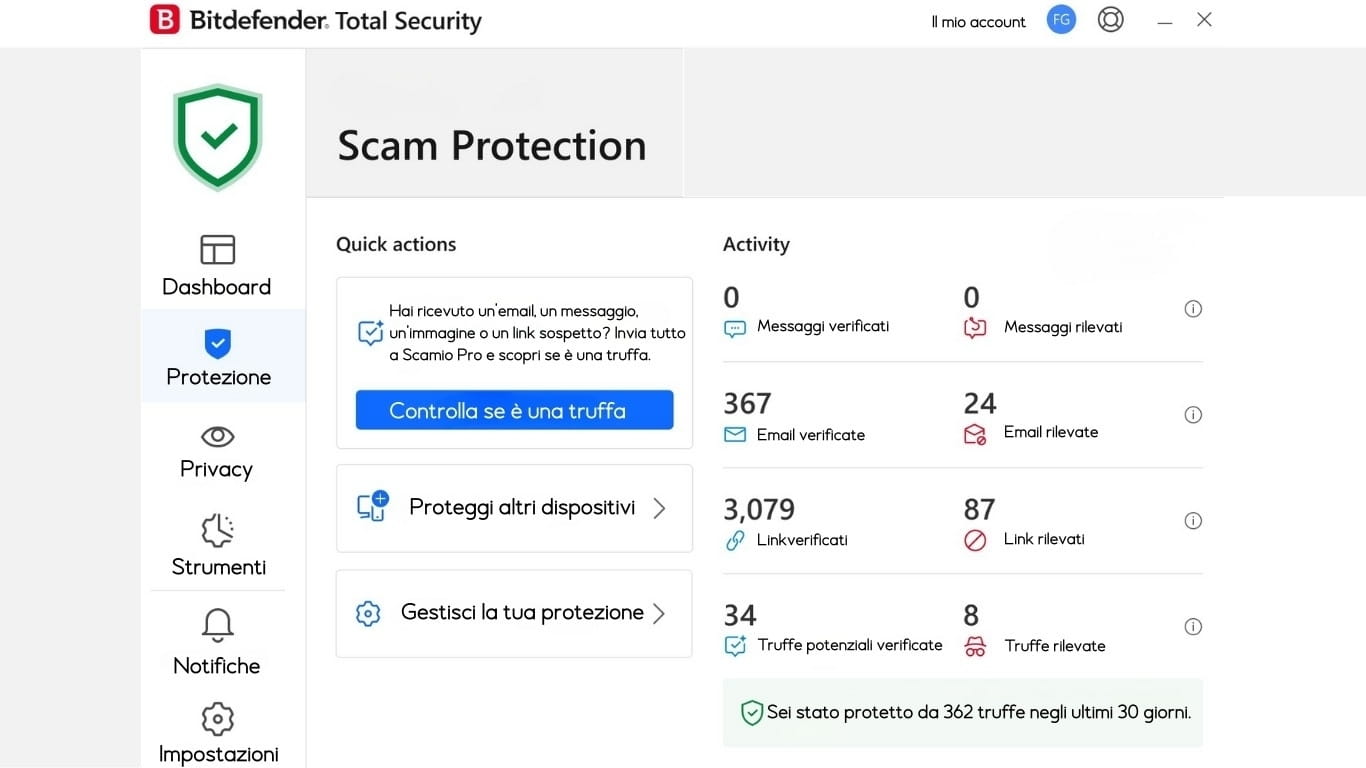Select the Protezione shield icon
The width and height of the screenshot is (1366, 768).
pyautogui.click(x=217, y=344)
